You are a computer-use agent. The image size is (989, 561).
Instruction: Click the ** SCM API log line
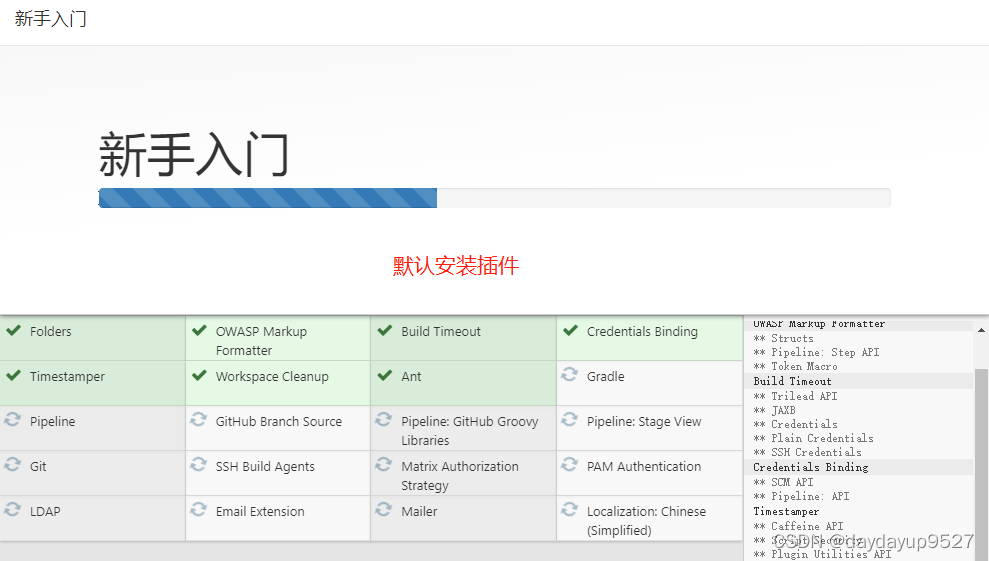point(783,482)
